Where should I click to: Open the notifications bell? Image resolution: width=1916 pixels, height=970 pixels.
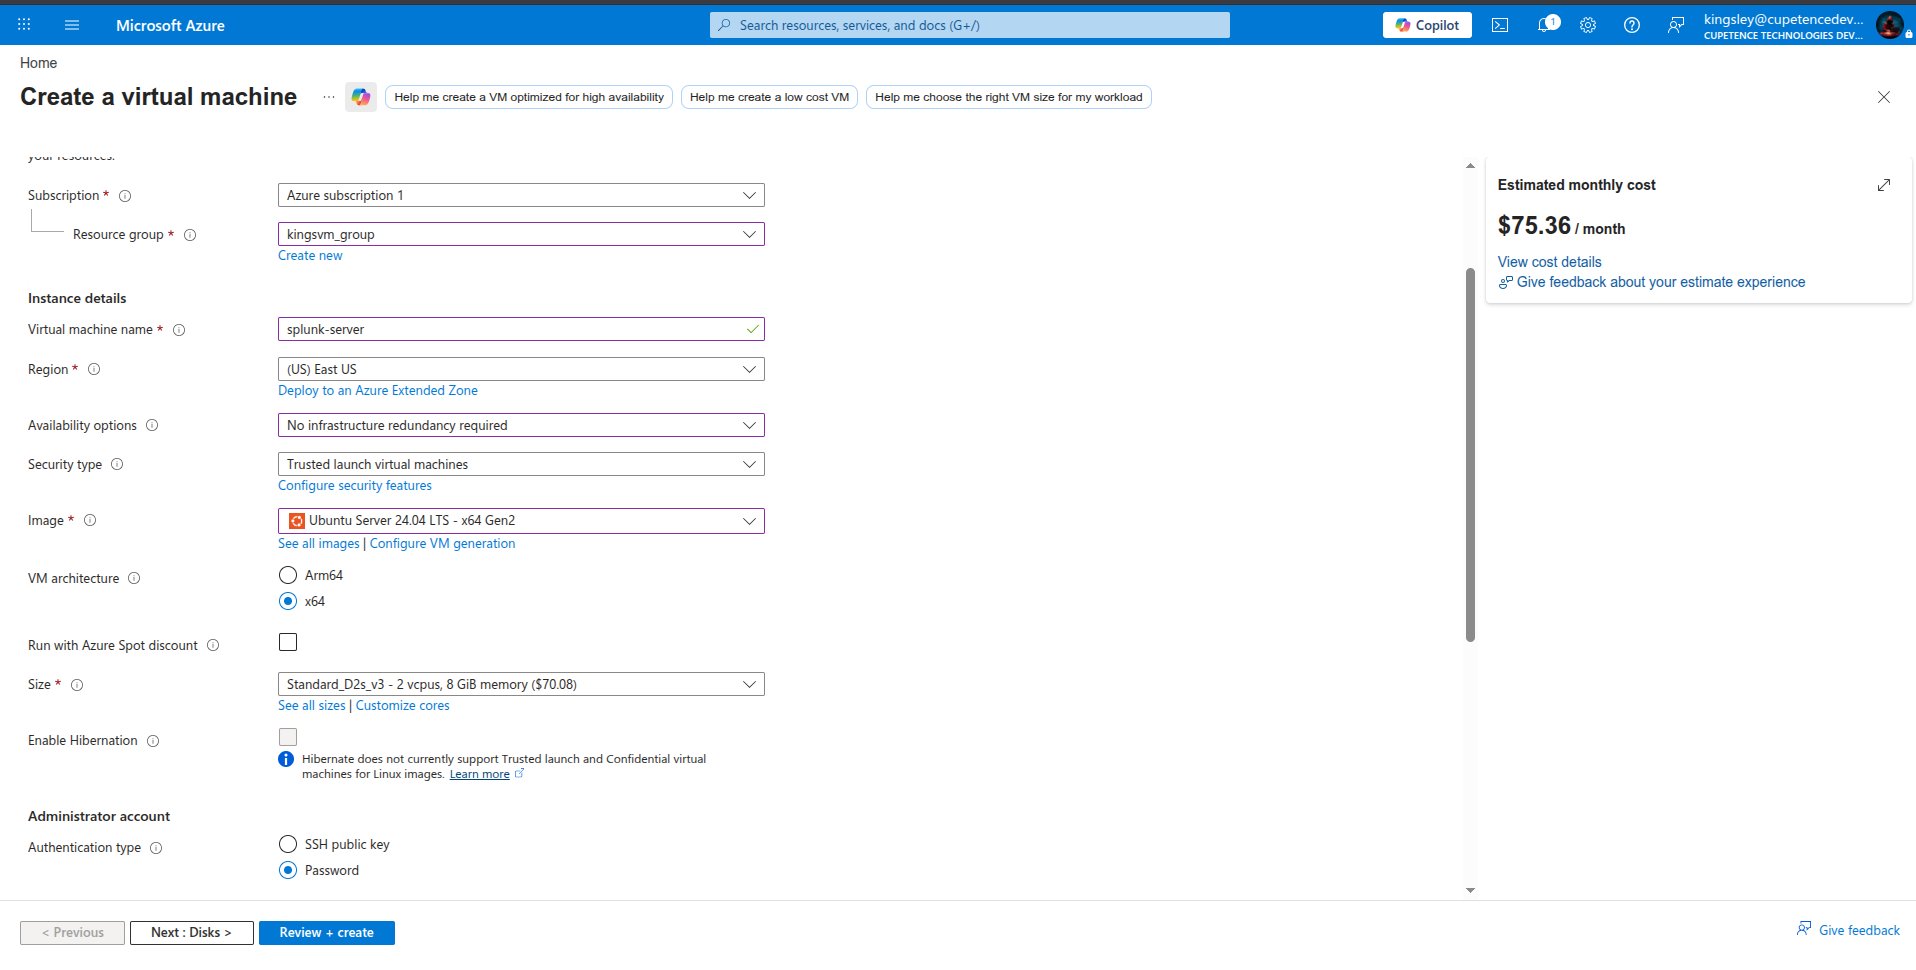[1547, 25]
